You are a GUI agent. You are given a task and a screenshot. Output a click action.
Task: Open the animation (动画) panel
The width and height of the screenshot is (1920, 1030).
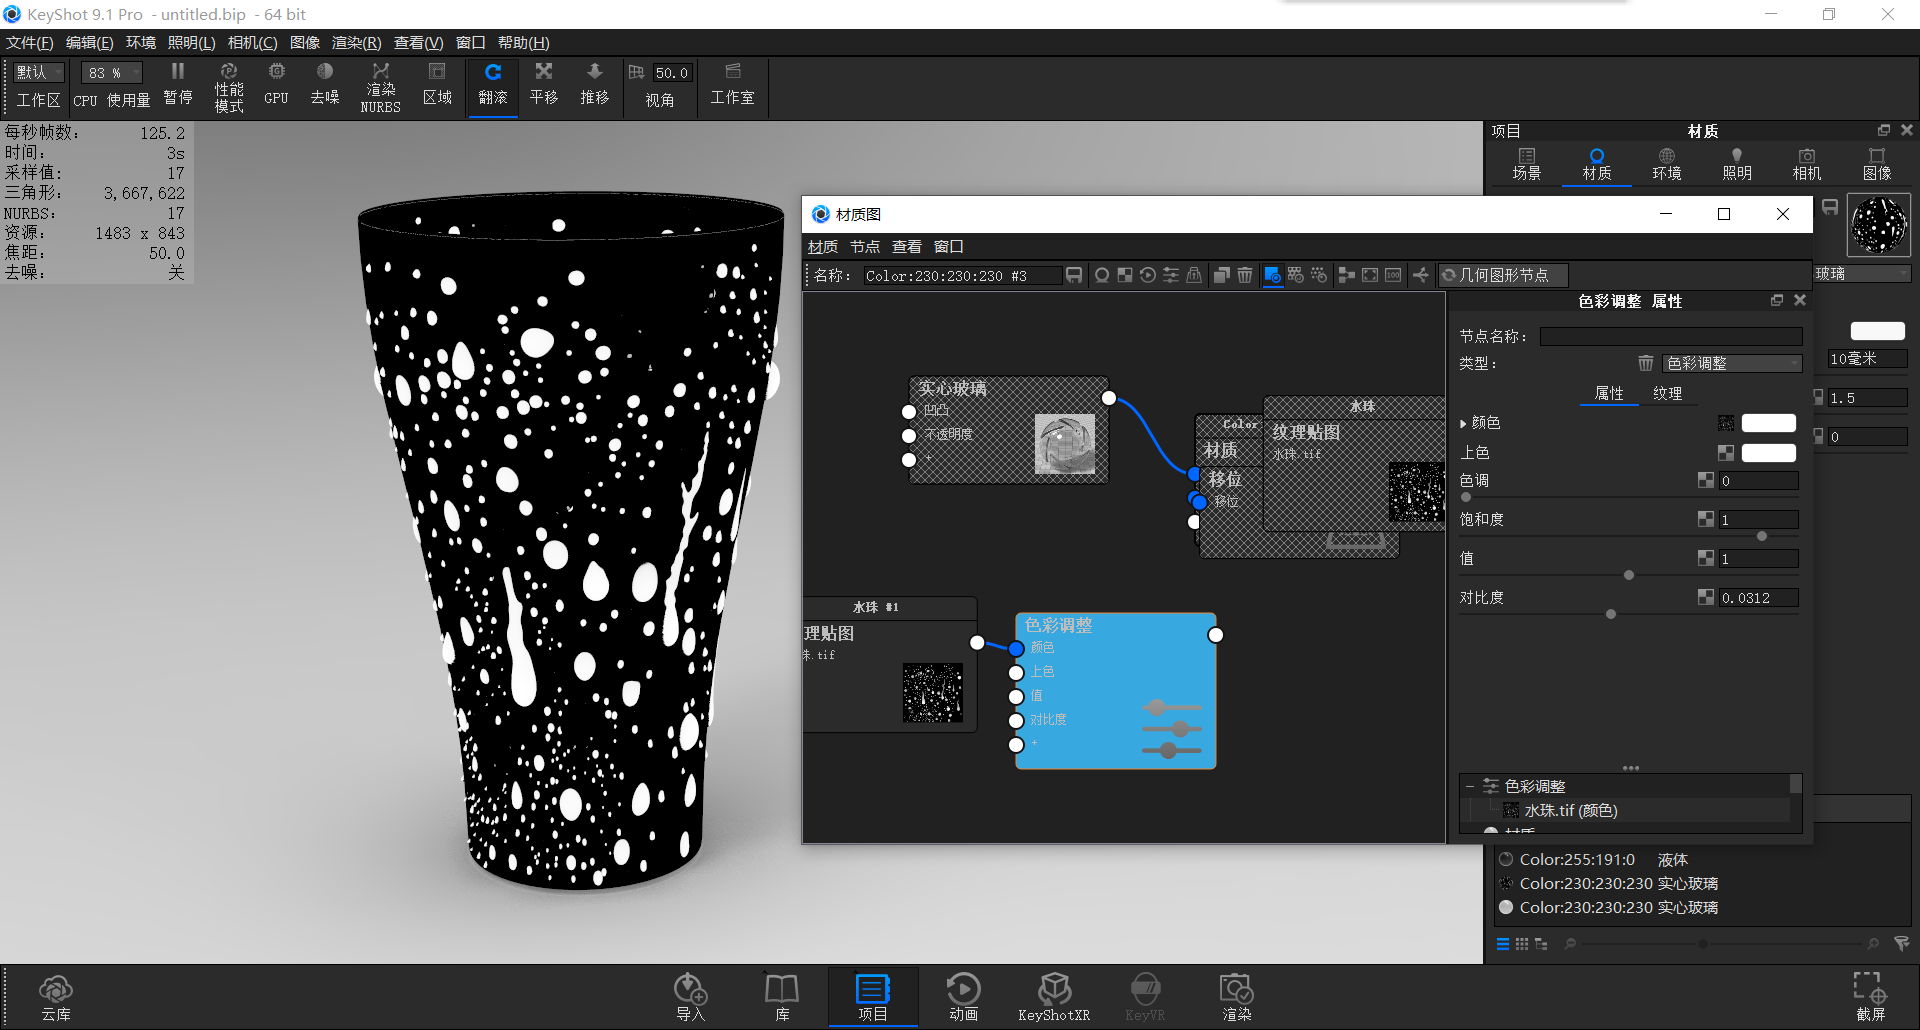(x=963, y=997)
